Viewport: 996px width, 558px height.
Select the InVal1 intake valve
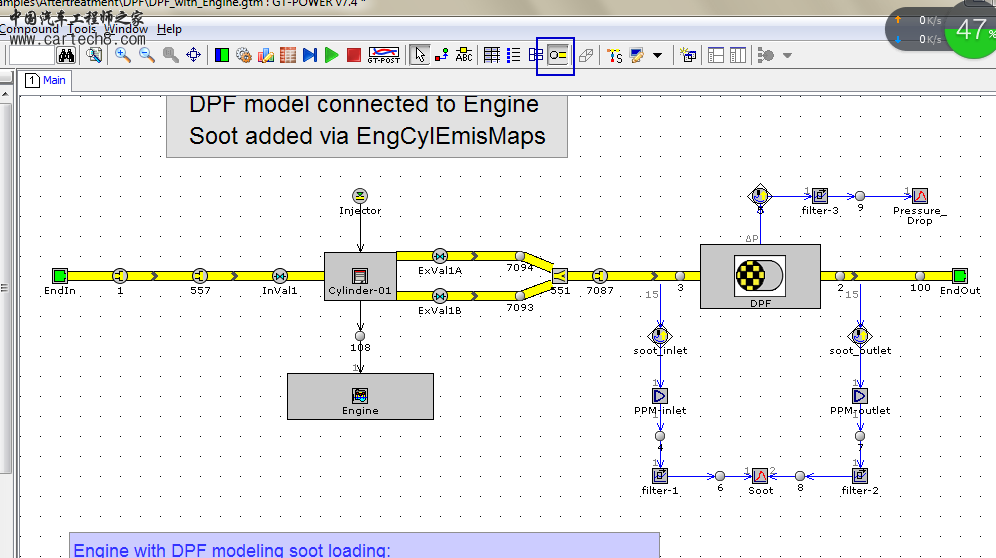tap(279, 276)
